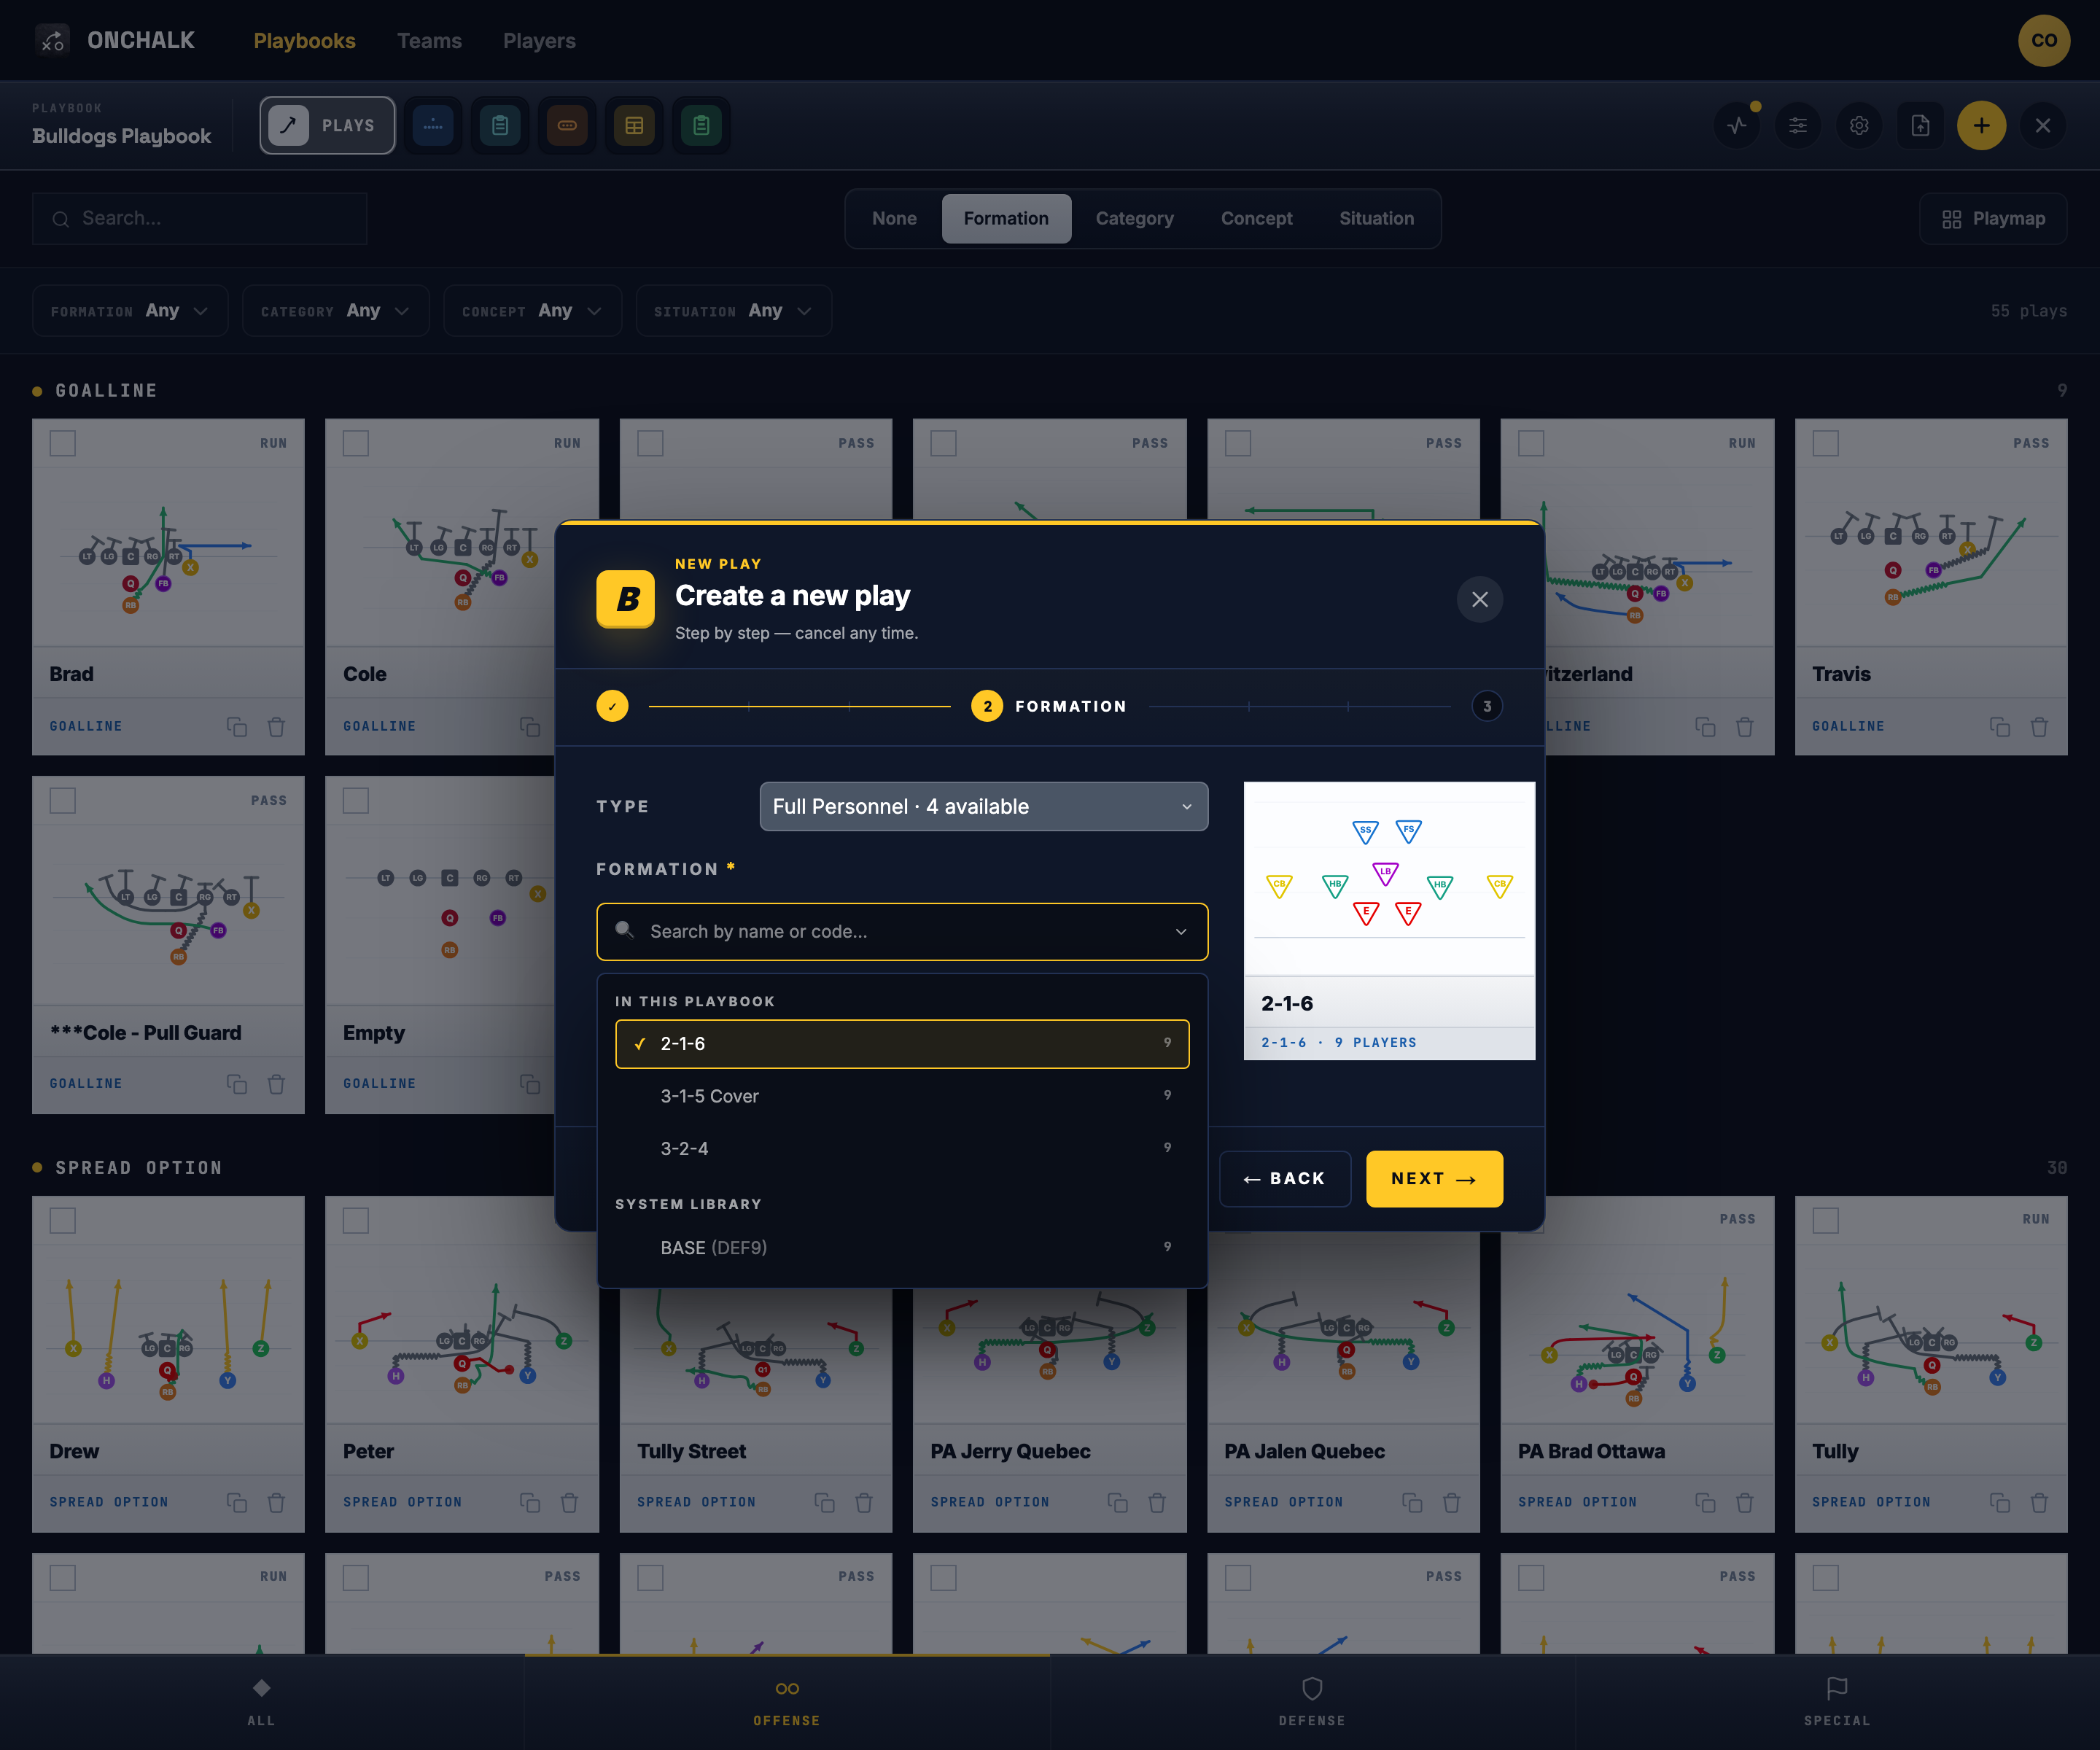The image size is (2100, 1750).
Task: Check the Travis play checkbox
Action: click(x=1826, y=443)
